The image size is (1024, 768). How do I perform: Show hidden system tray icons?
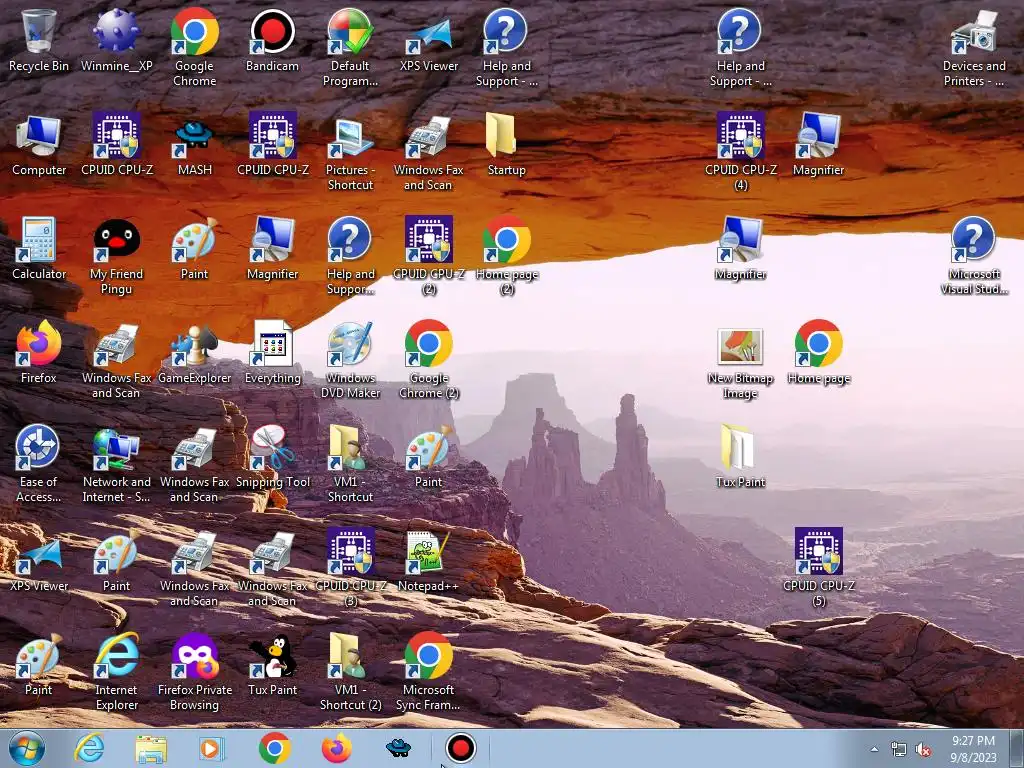(874, 749)
